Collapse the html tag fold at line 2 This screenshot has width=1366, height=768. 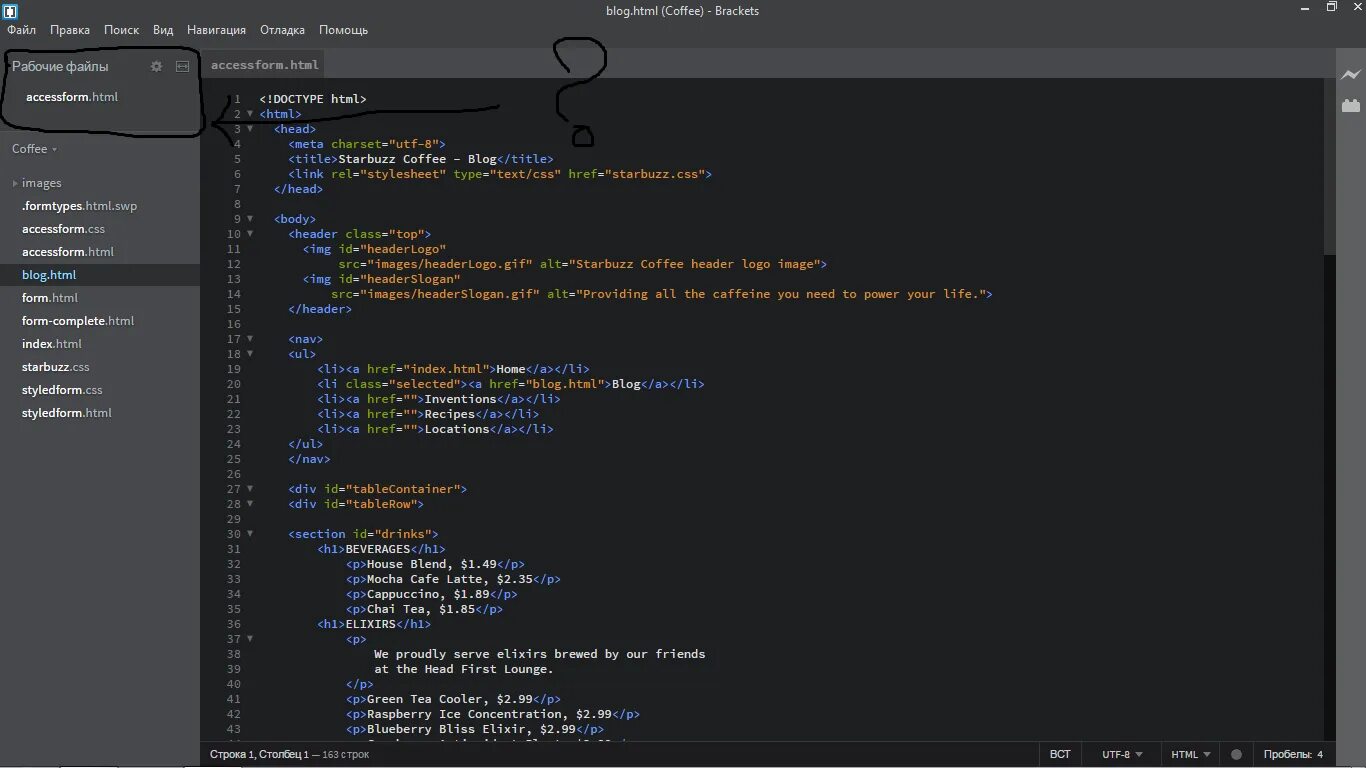(250, 114)
